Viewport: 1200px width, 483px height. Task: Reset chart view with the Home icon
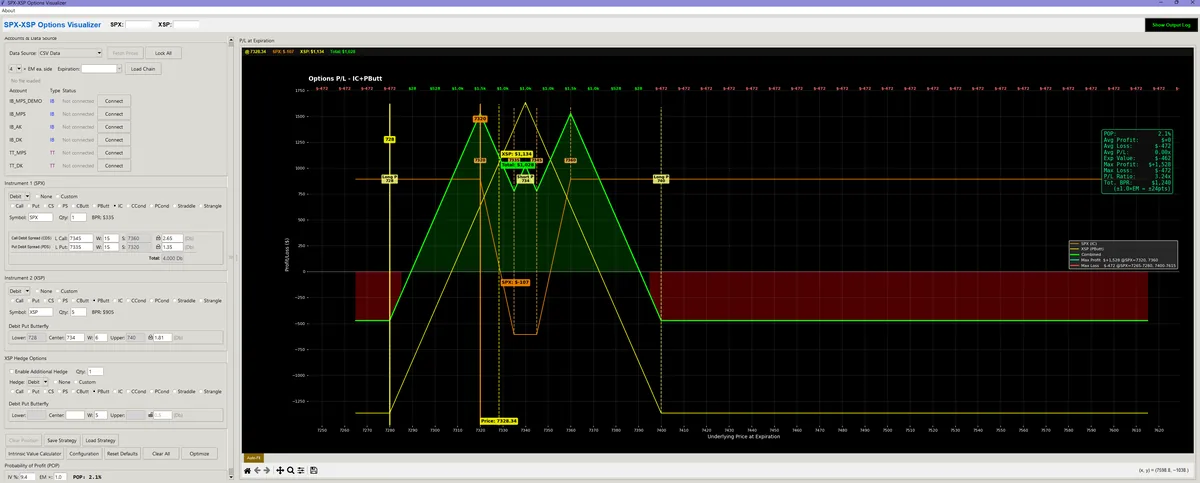[x=247, y=470]
